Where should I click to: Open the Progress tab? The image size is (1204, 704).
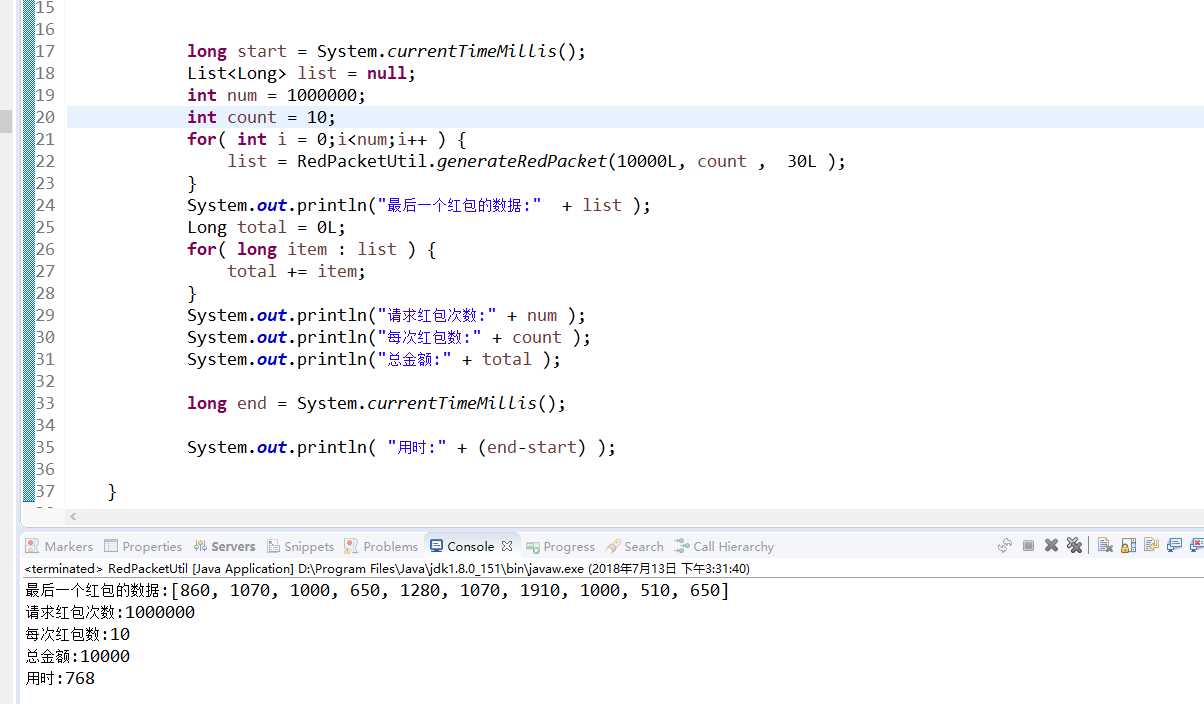point(560,546)
